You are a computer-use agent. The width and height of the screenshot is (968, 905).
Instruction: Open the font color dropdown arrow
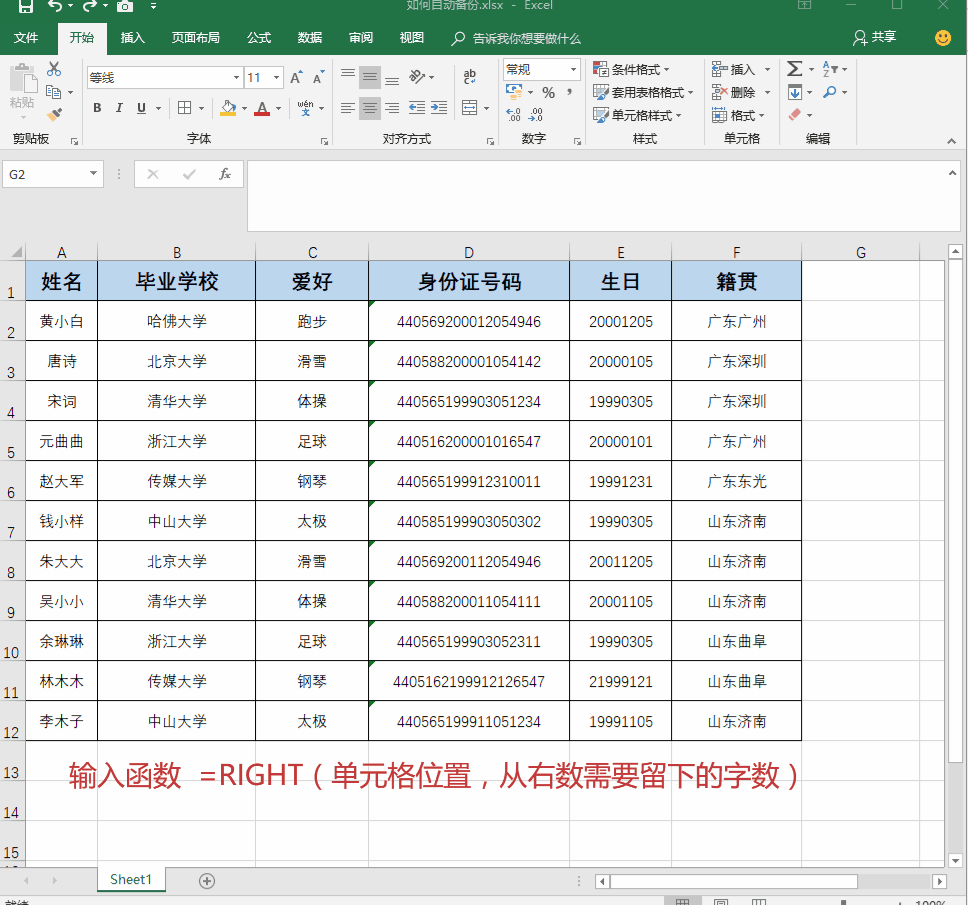click(x=278, y=109)
